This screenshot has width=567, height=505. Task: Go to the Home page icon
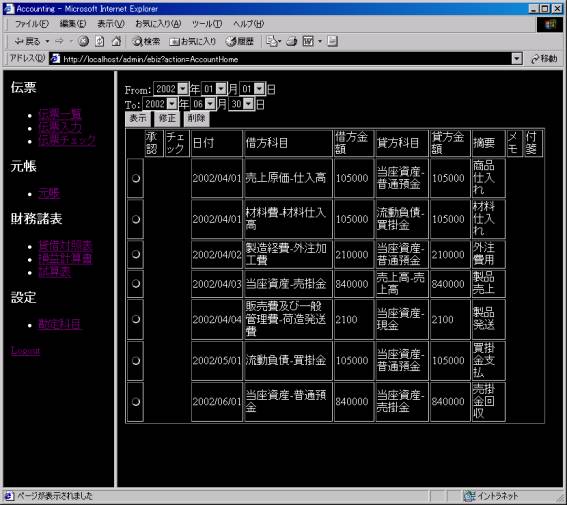(x=116, y=41)
